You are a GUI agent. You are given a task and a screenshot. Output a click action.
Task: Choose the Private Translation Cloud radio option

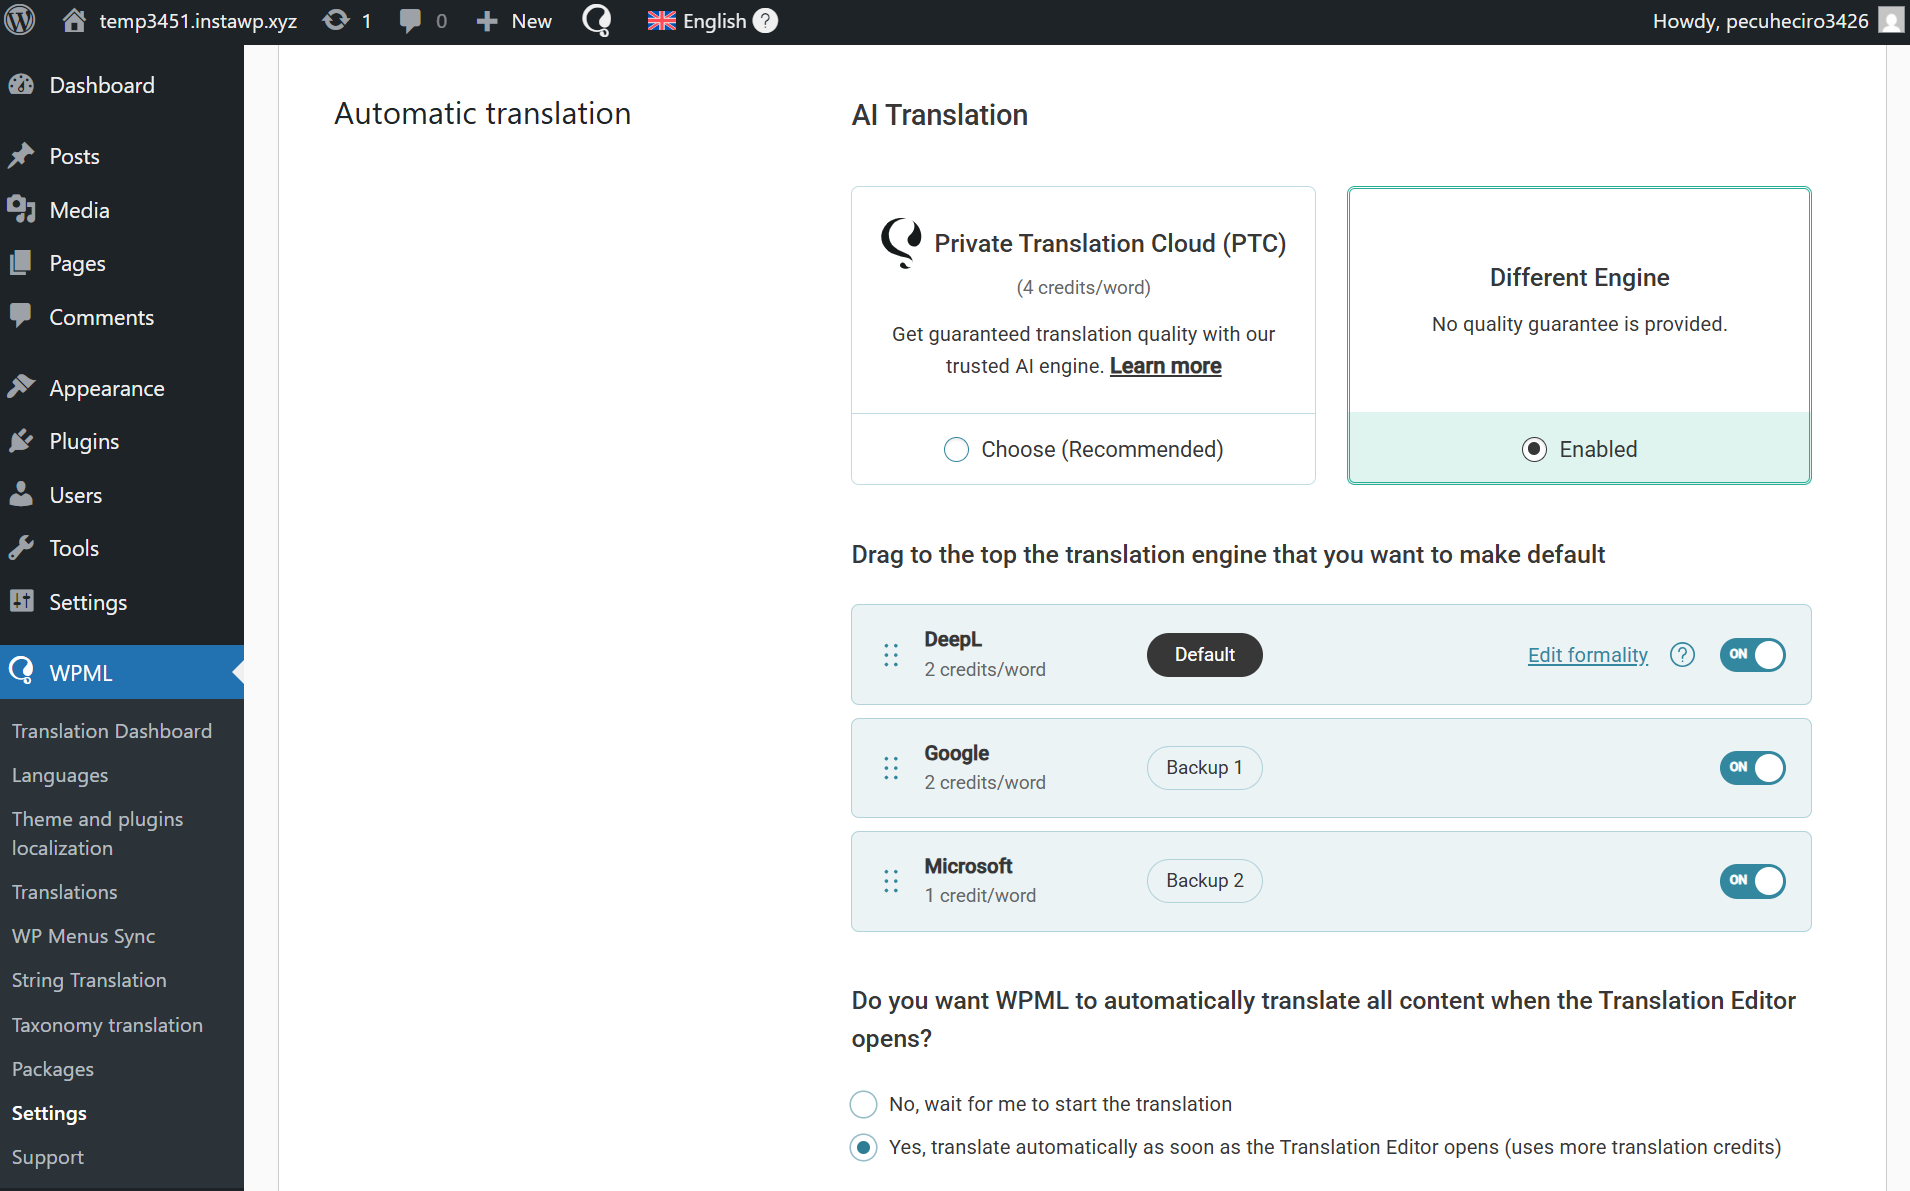coord(957,450)
